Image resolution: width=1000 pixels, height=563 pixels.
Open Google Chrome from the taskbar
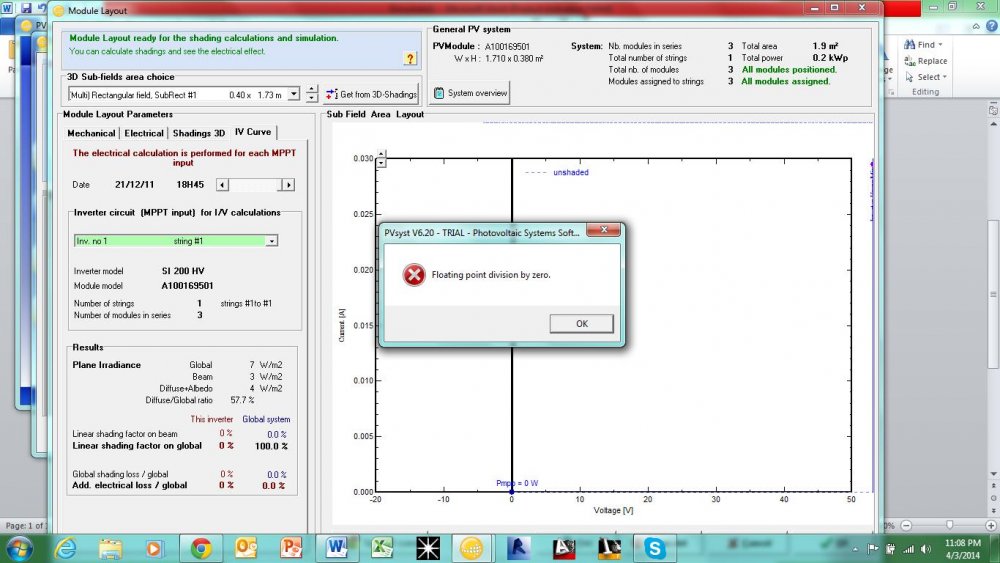click(x=201, y=547)
